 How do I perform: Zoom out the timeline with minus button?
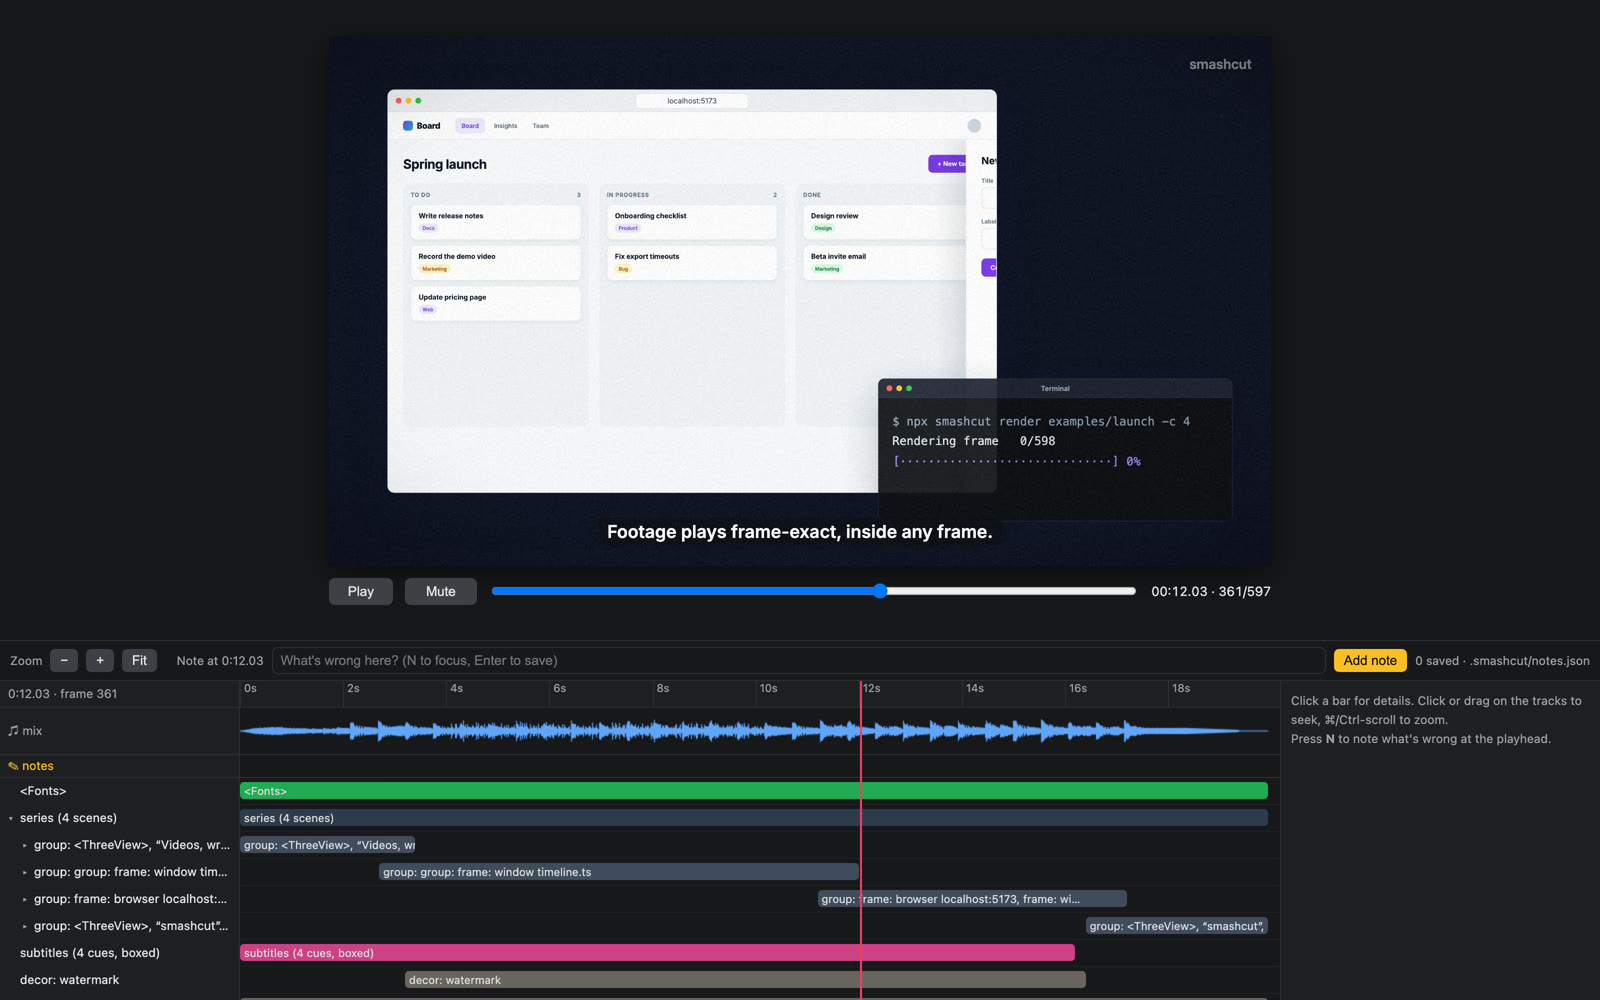click(x=64, y=660)
